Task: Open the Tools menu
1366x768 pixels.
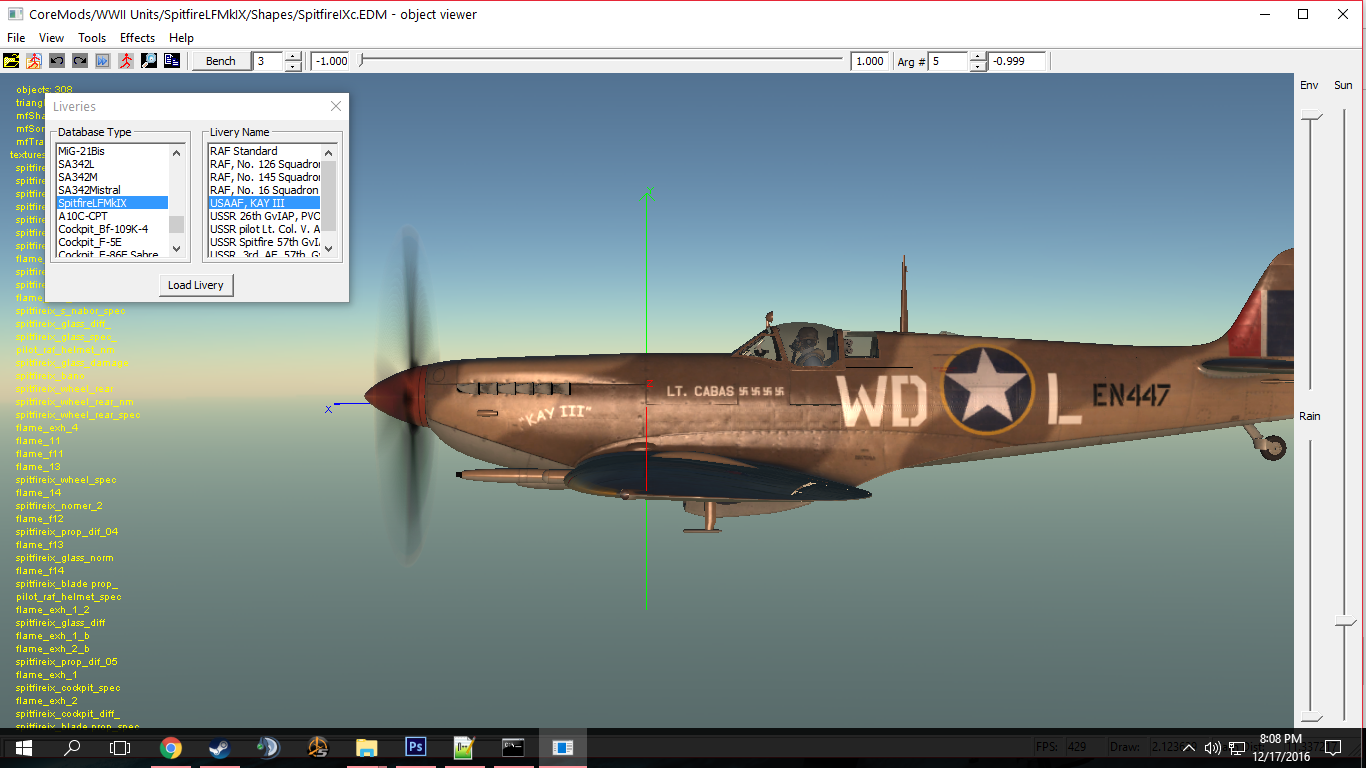Action: point(92,38)
